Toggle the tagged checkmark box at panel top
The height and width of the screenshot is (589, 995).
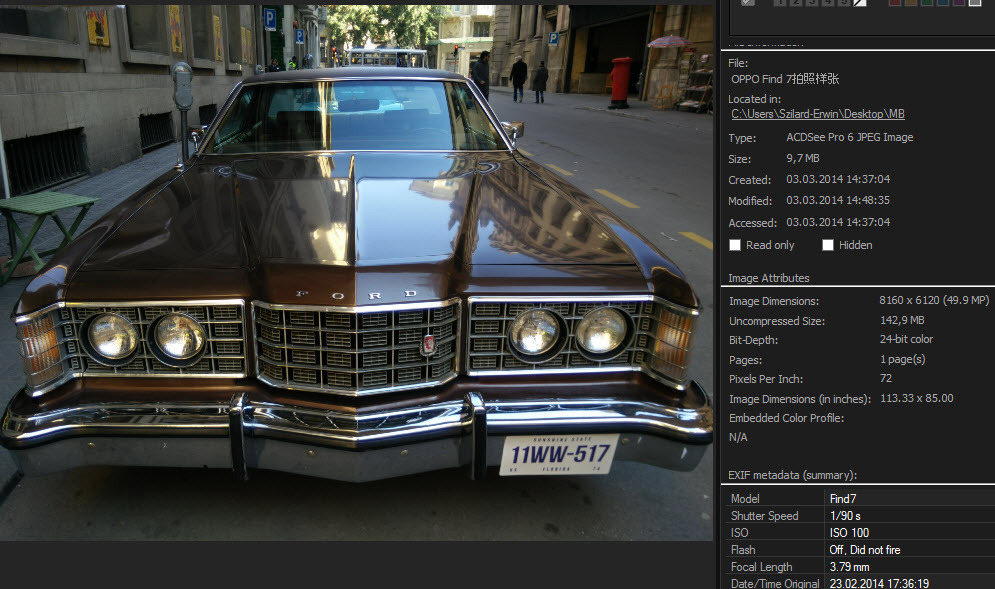(x=748, y=3)
